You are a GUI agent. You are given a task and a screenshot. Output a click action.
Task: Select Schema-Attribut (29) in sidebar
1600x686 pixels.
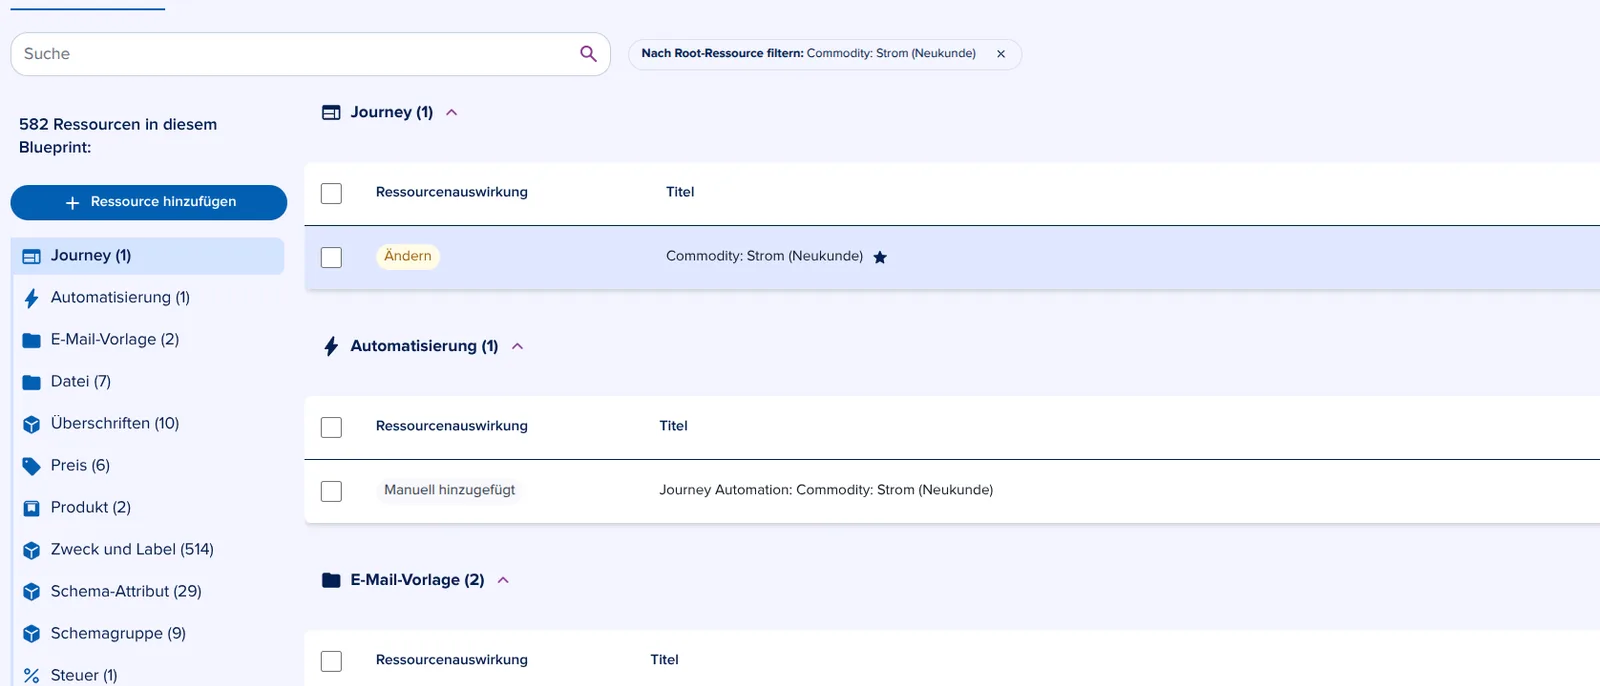[148, 592]
